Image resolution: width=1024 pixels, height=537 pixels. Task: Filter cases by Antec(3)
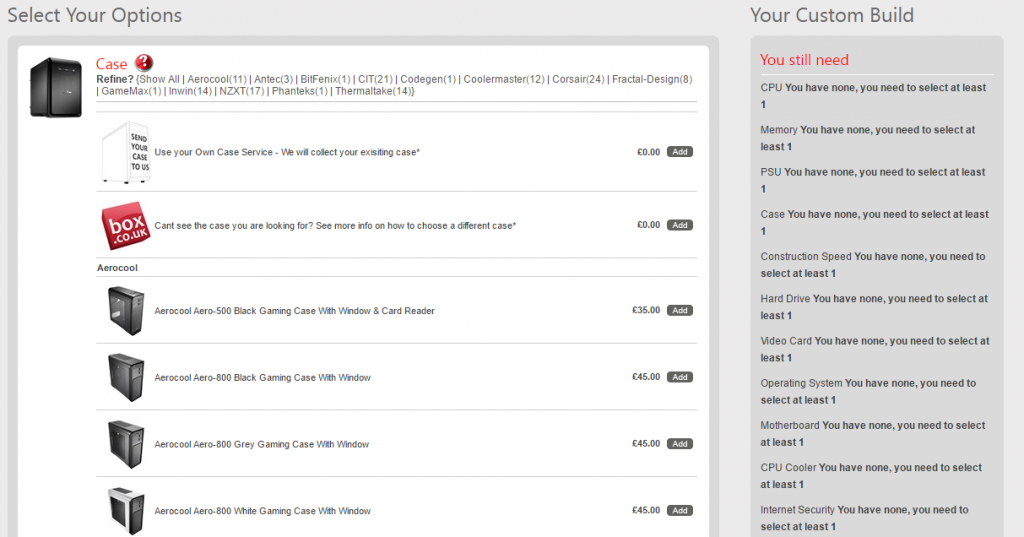point(274,79)
